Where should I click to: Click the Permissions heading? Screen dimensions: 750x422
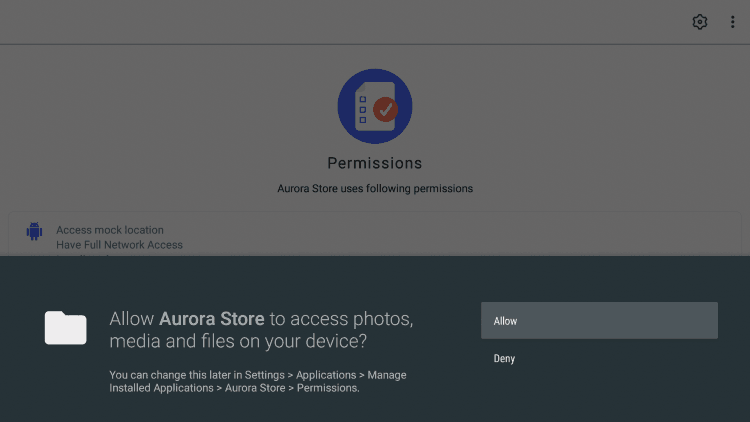pyautogui.click(x=374, y=163)
